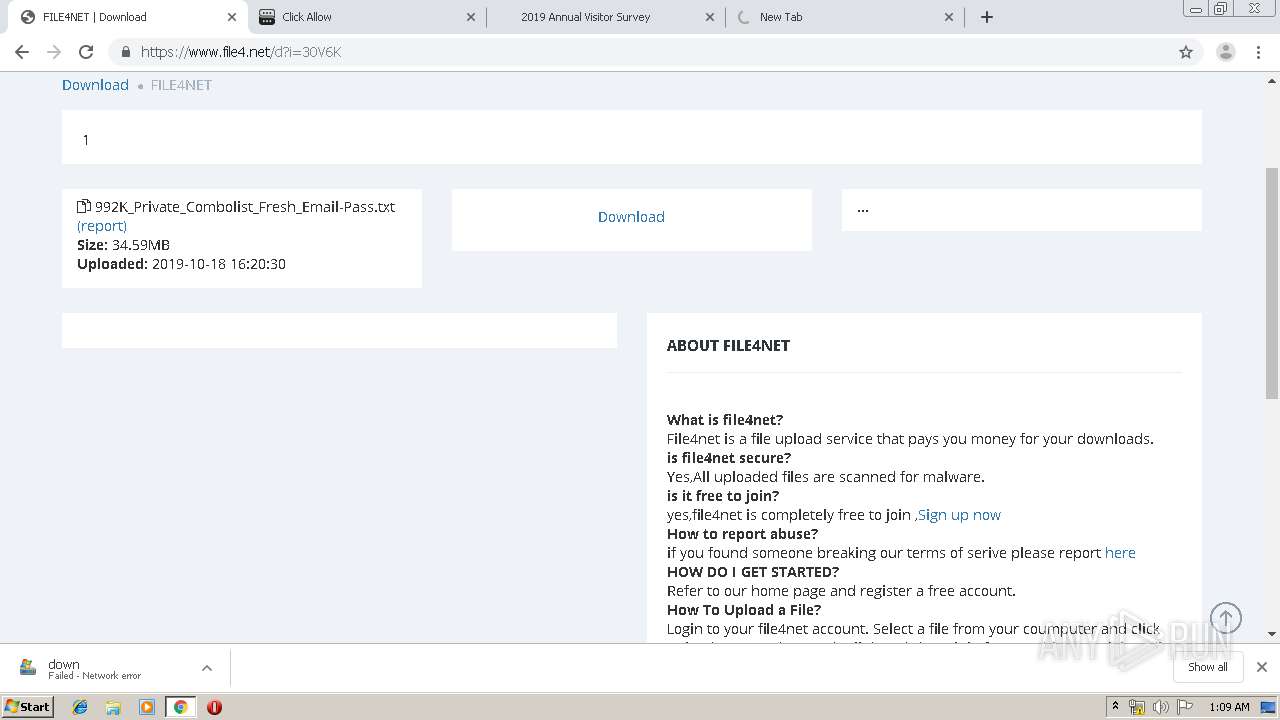Click the Chrome taskbar icon
The height and width of the screenshot is (720, 1280).
tap(180, 707)
